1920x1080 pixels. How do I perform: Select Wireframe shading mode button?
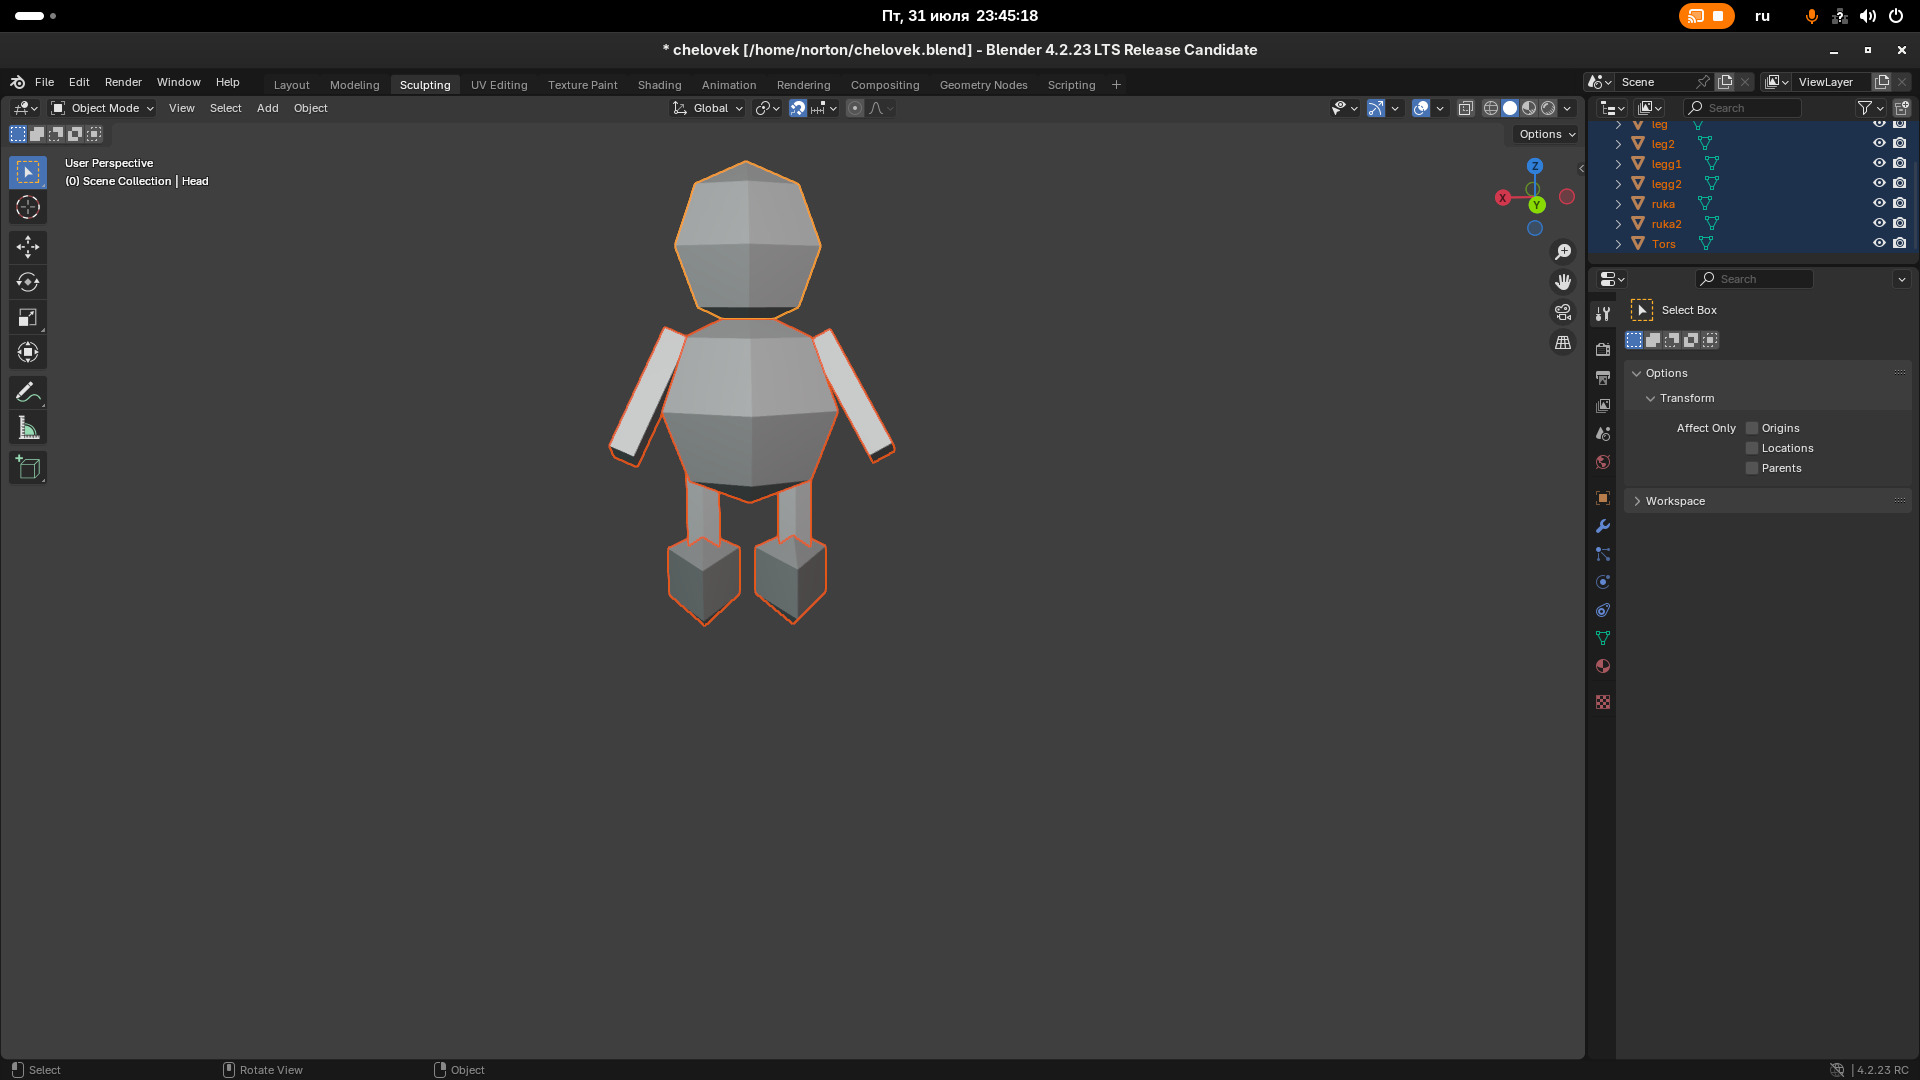[x=1491, y=108]
